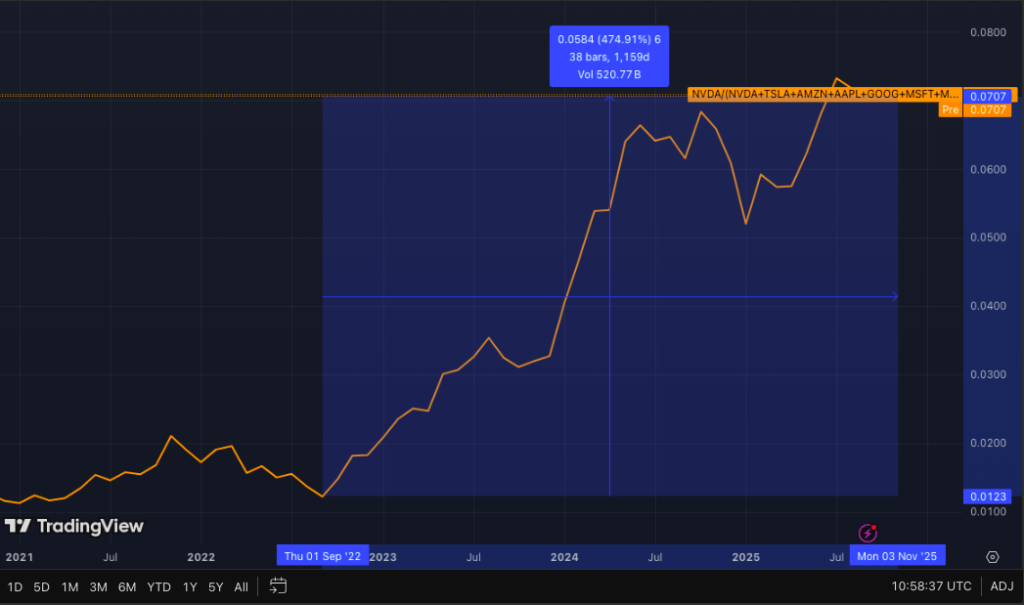
Task: Click the lightning event marker icon
Action: click(869, 532)
